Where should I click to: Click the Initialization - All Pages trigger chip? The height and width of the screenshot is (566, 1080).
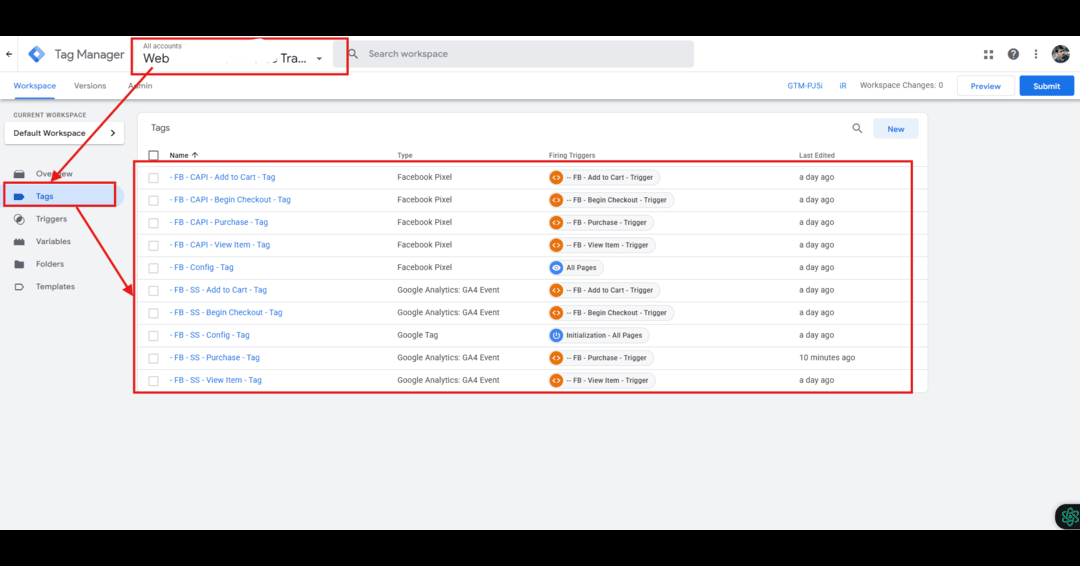[x=599, y=335]
